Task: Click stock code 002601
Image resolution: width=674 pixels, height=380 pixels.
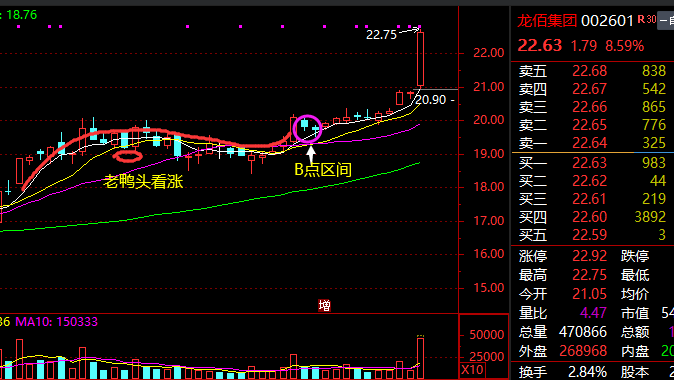Action: (x=607, y=21)
